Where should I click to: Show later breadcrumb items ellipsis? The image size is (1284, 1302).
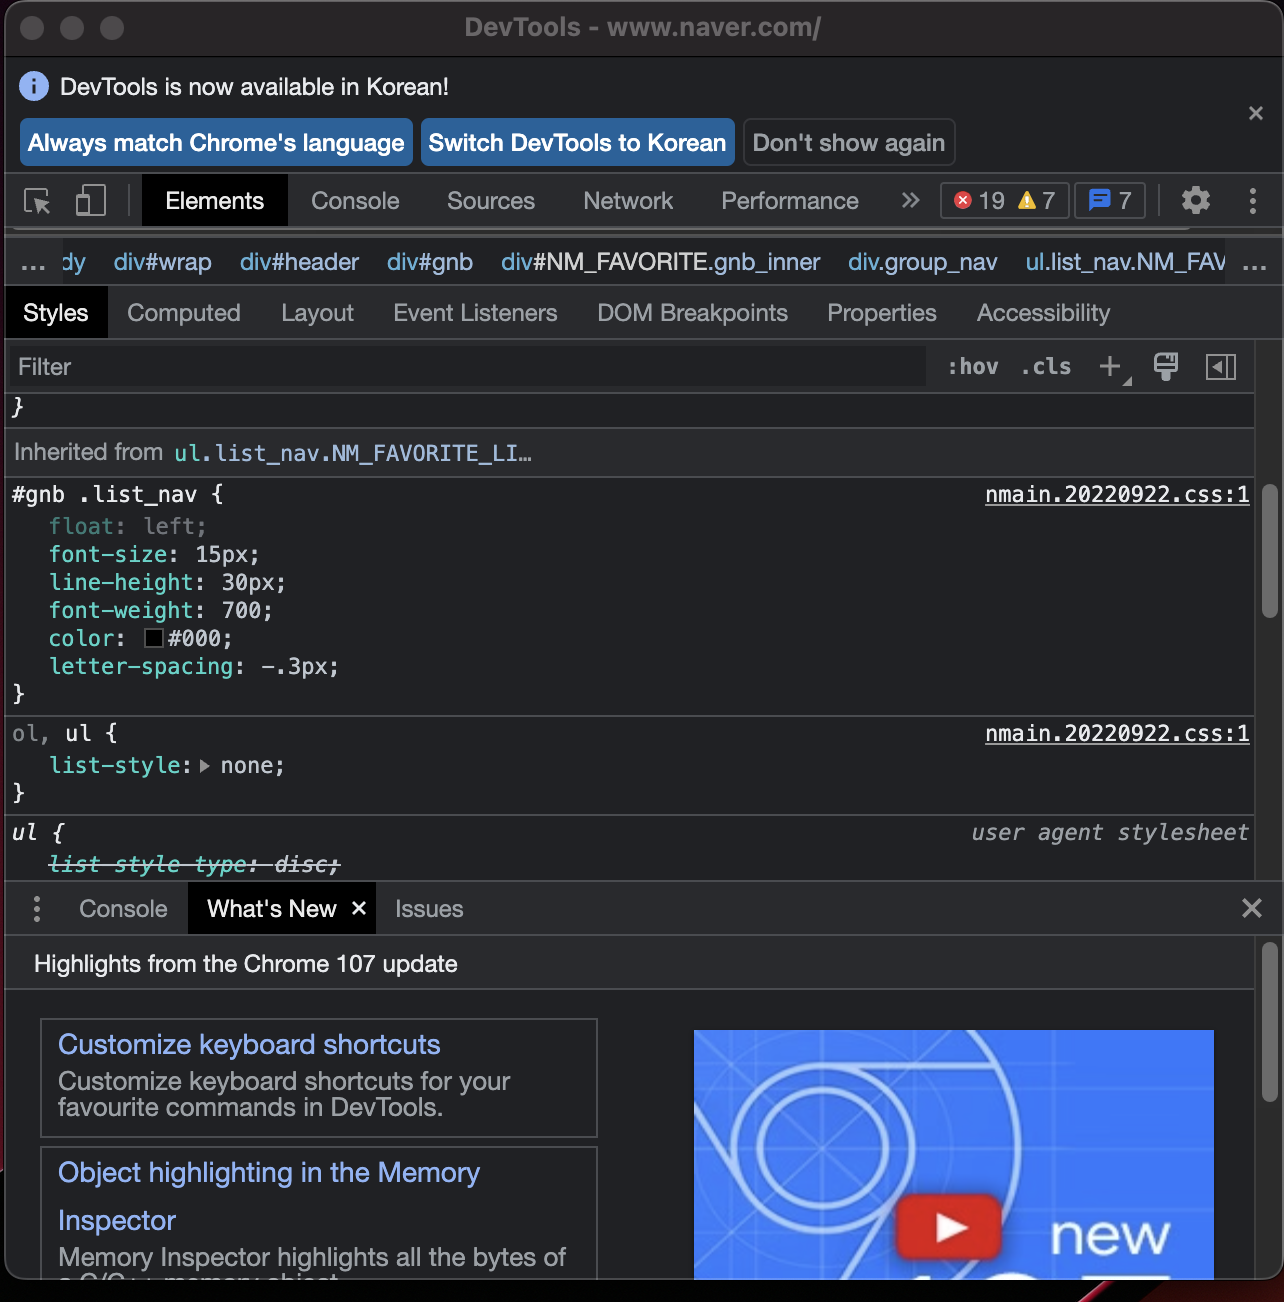1255,263
